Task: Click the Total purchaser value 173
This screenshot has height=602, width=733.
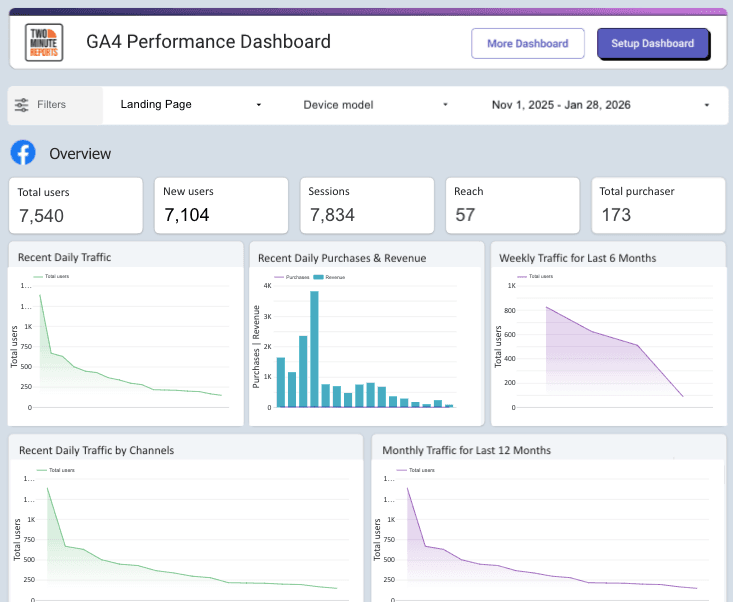Action: point(616,215)
